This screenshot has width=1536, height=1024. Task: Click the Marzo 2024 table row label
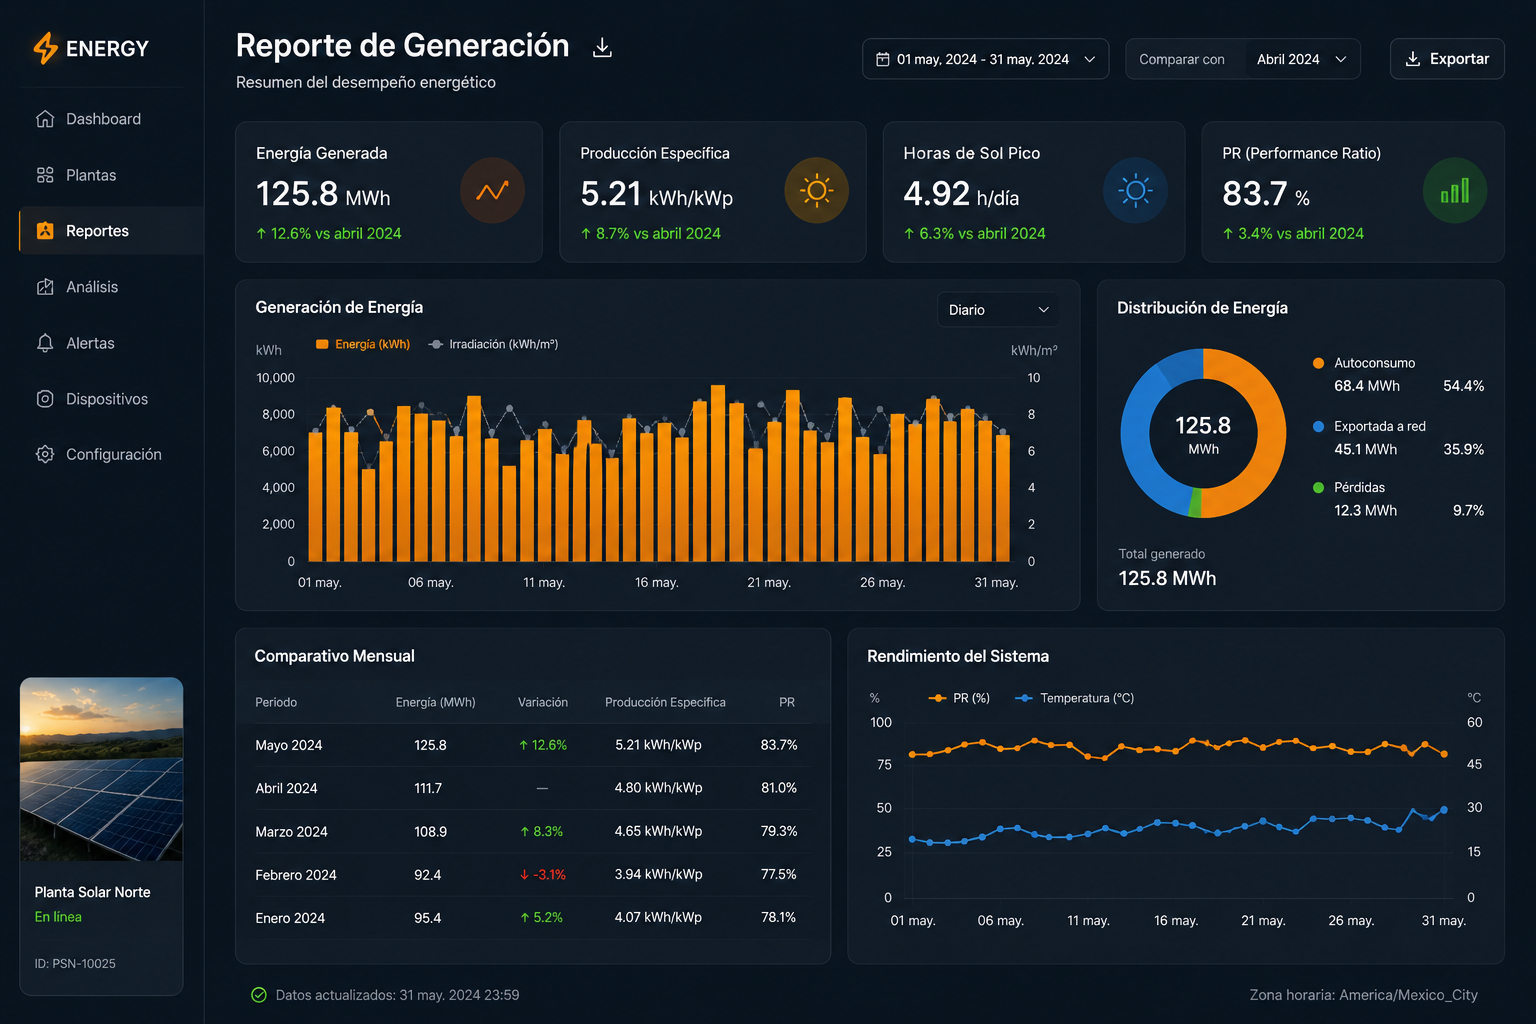point(291,832)
